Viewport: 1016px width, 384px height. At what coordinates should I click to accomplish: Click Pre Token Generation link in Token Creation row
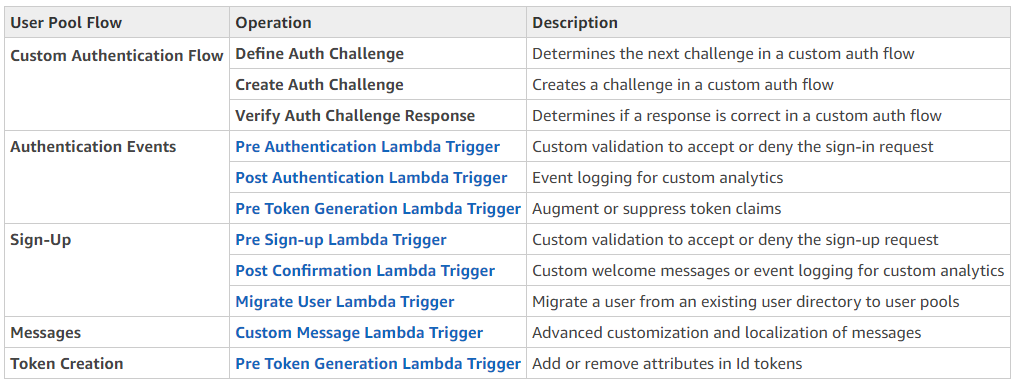point(378,364)
